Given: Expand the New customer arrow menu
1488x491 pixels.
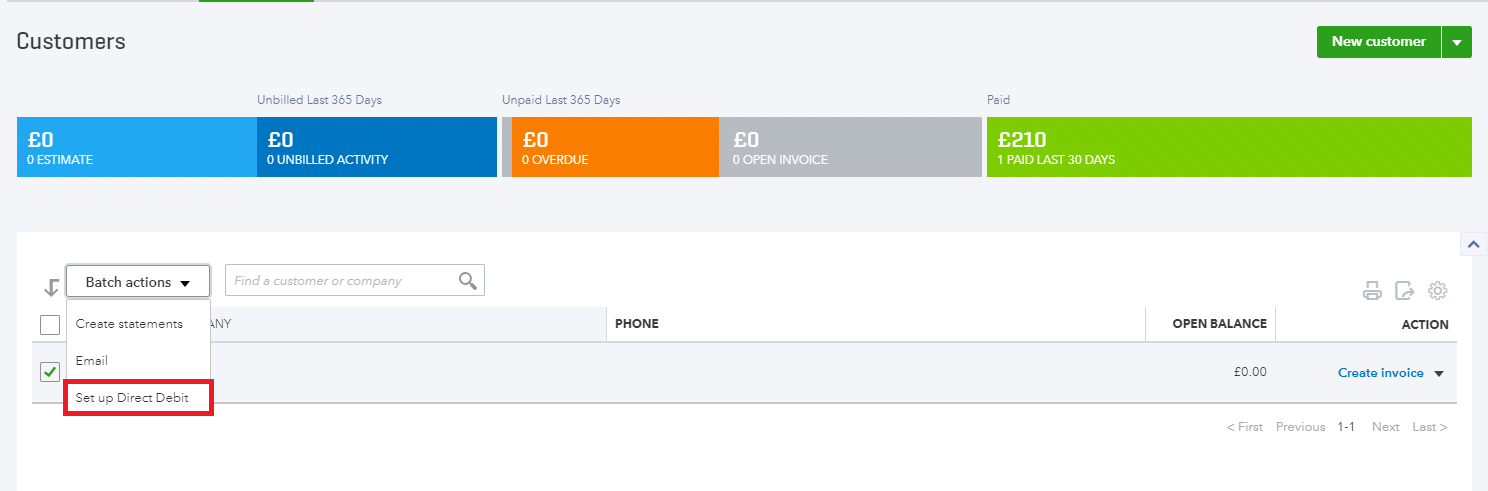Looking at the screenshot, I should coord(1457,42).
